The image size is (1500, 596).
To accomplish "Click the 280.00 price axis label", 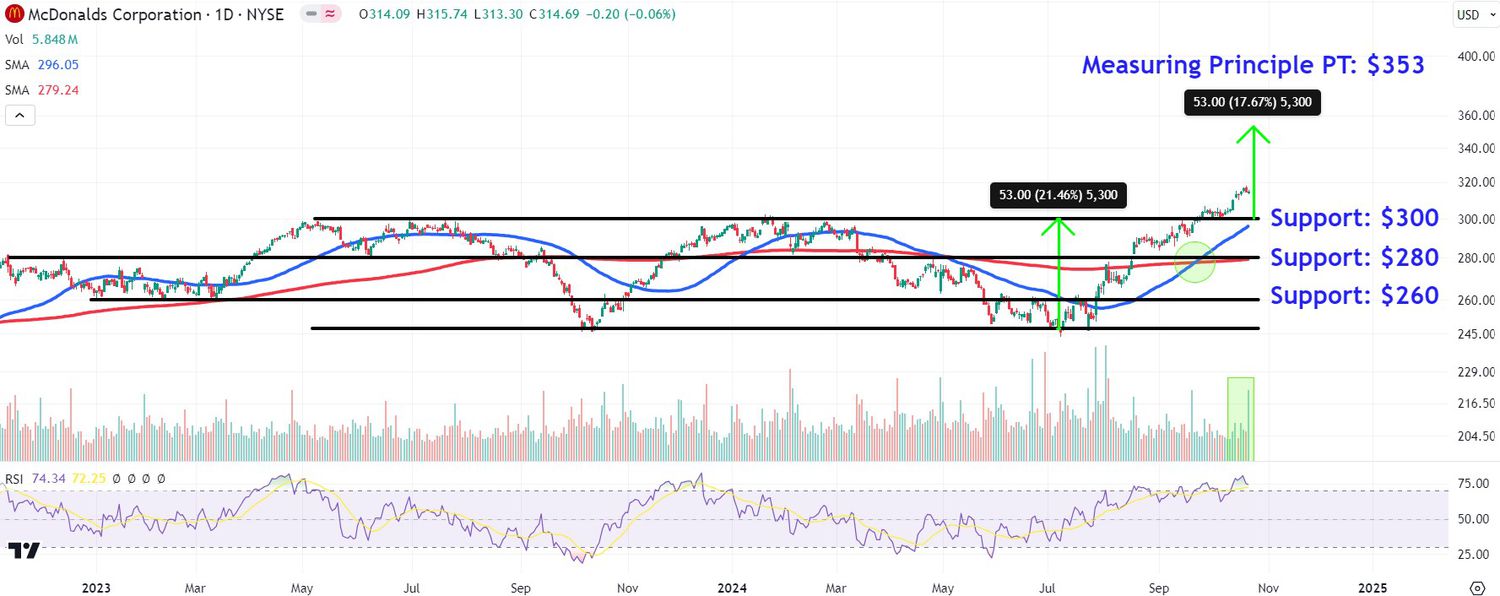I will [1476, 259].
